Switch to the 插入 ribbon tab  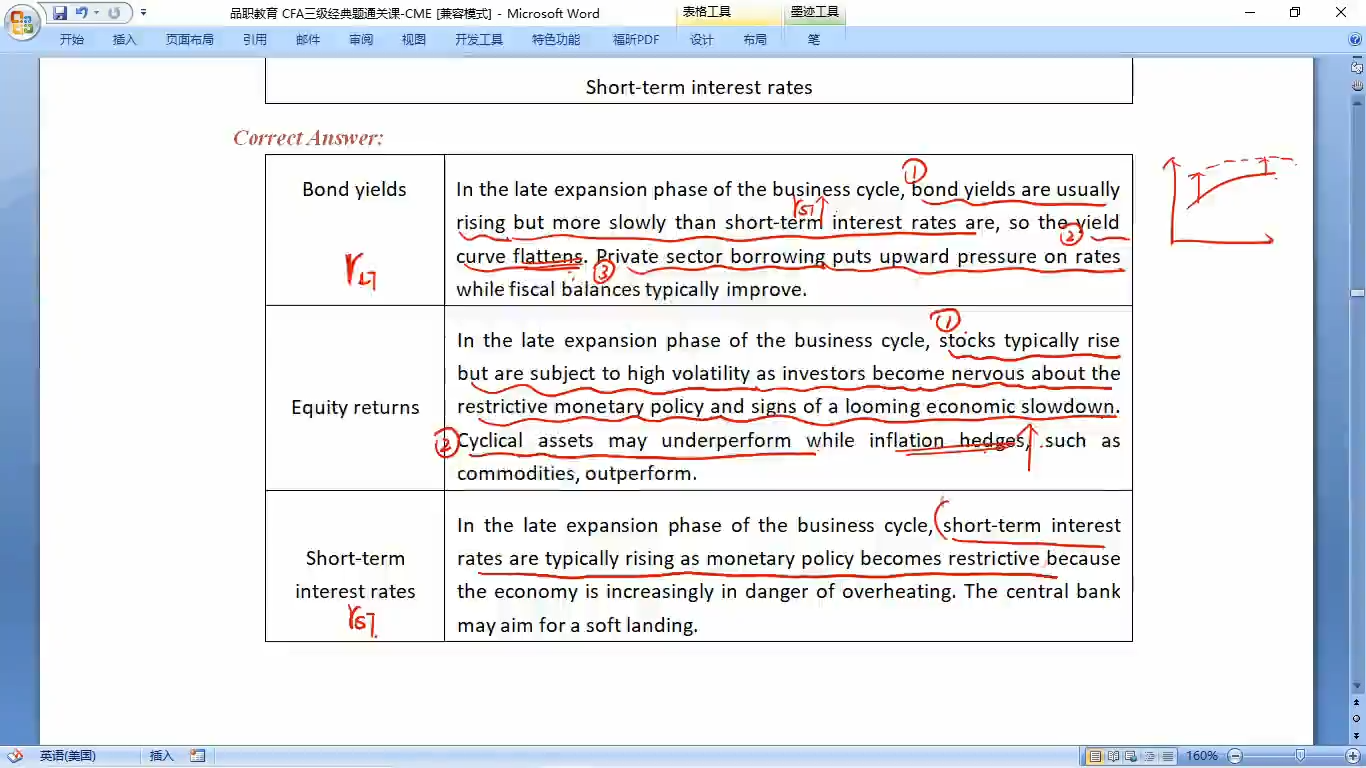[124, 40]
